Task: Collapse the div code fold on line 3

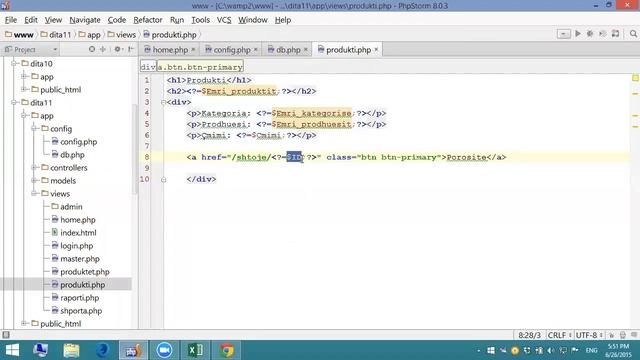Action: [163, 102]
